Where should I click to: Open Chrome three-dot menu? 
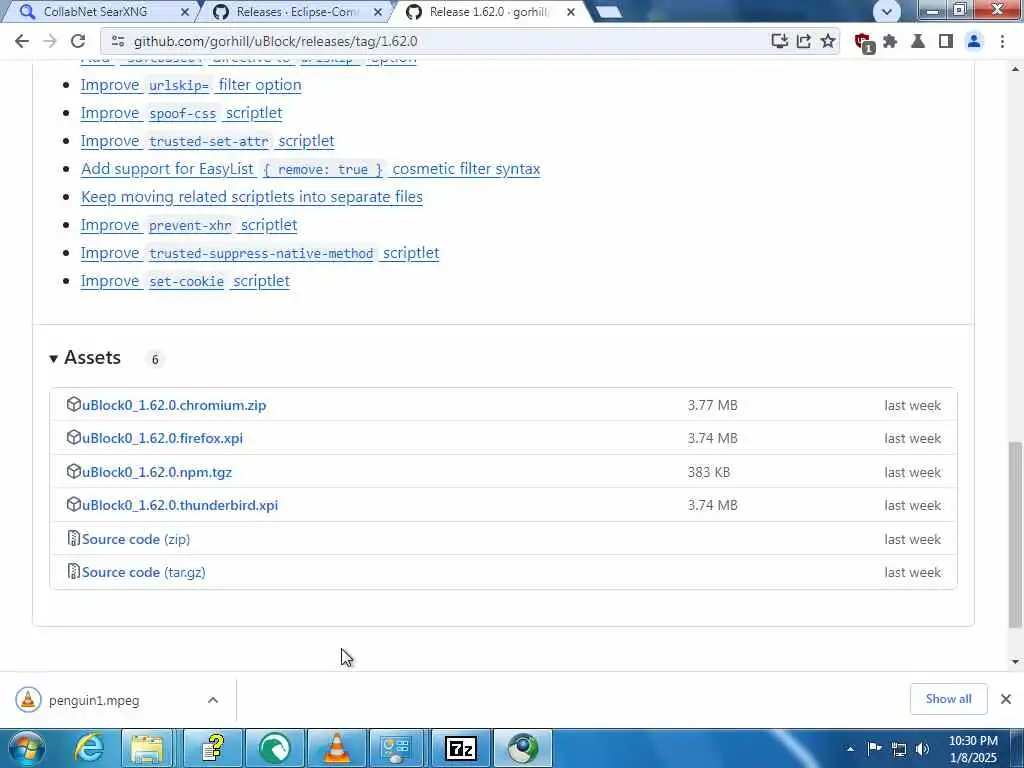coord(1002,41)
